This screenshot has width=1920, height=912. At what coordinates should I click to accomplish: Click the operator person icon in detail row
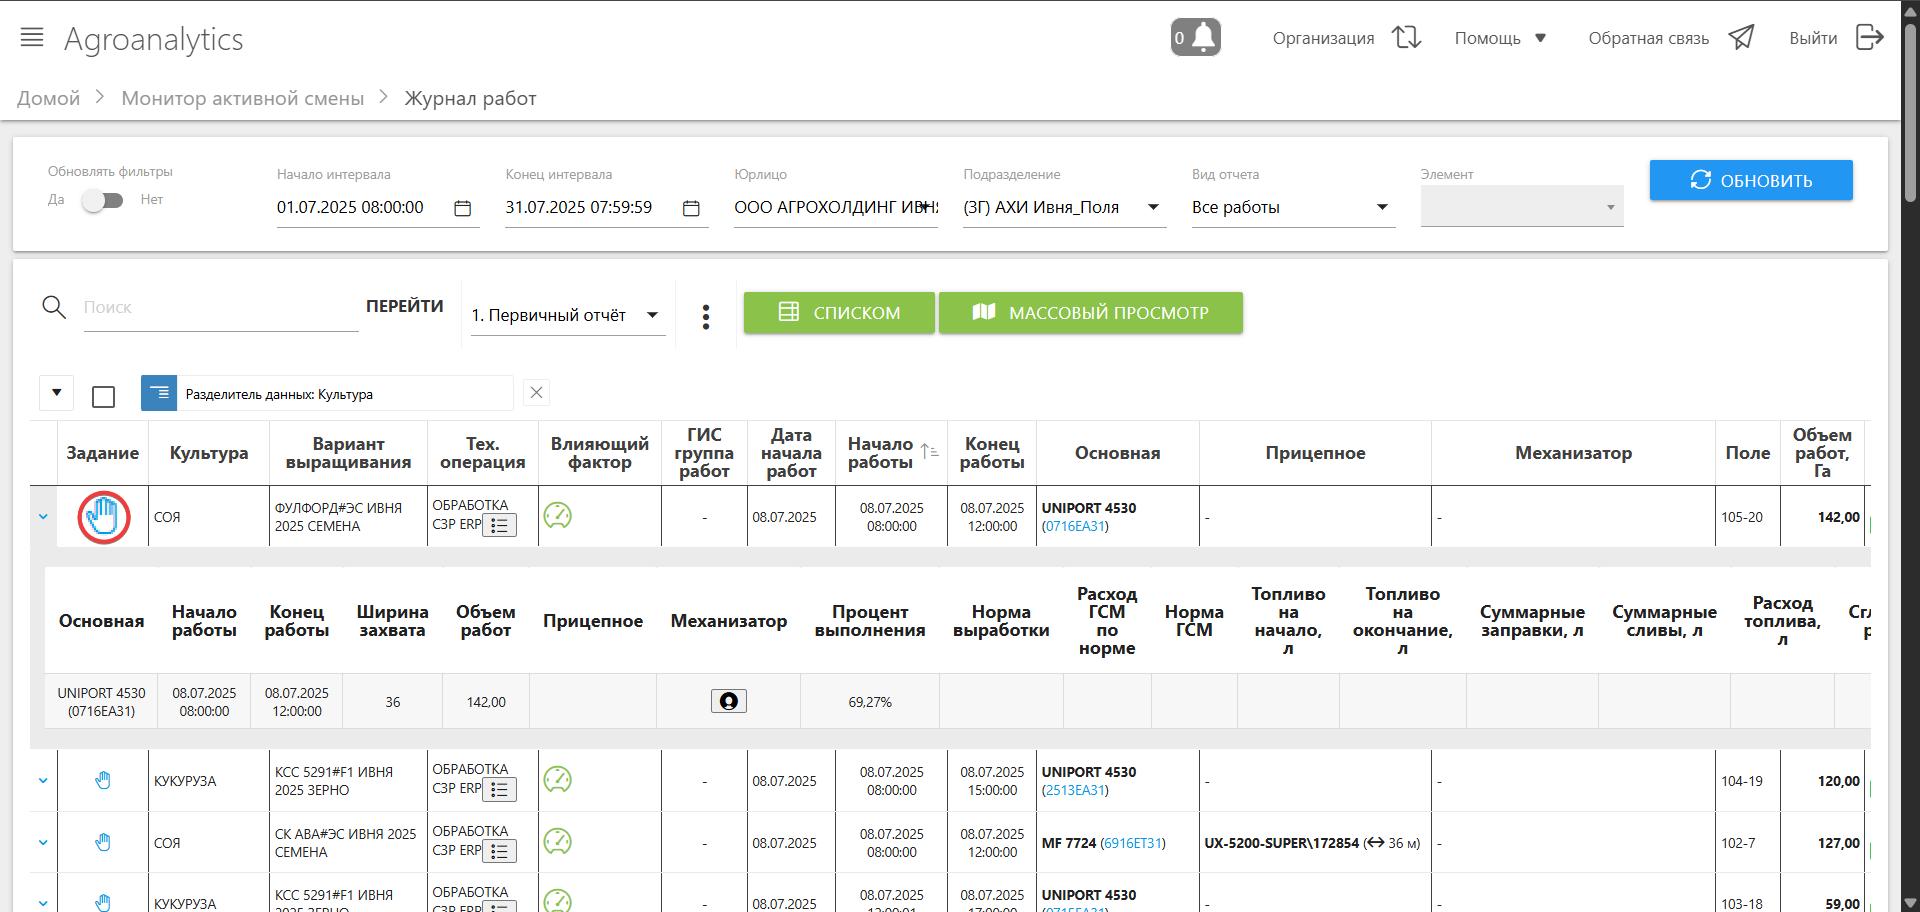[728, 701]
